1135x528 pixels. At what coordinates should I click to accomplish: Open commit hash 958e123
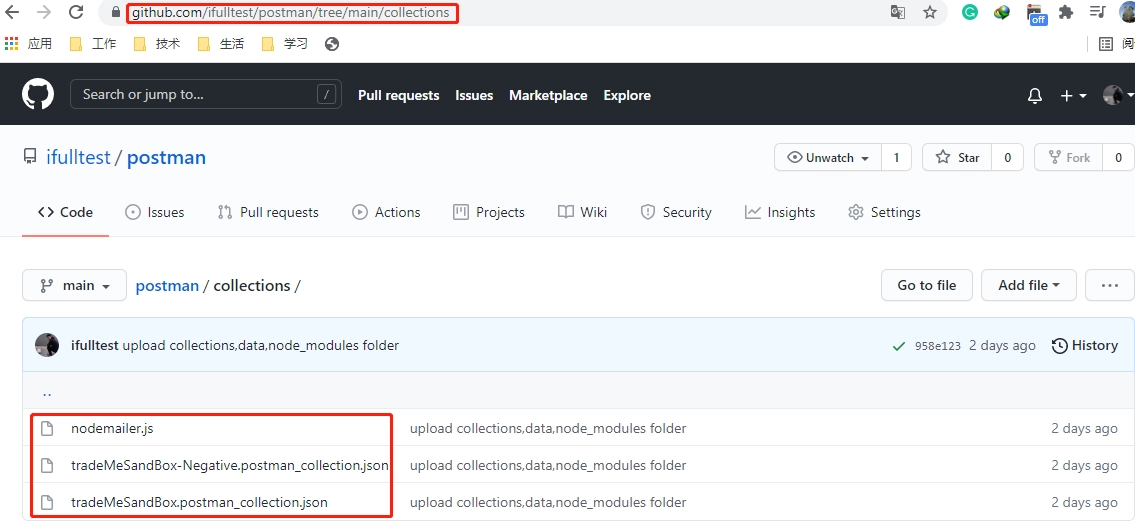point(937,346)
